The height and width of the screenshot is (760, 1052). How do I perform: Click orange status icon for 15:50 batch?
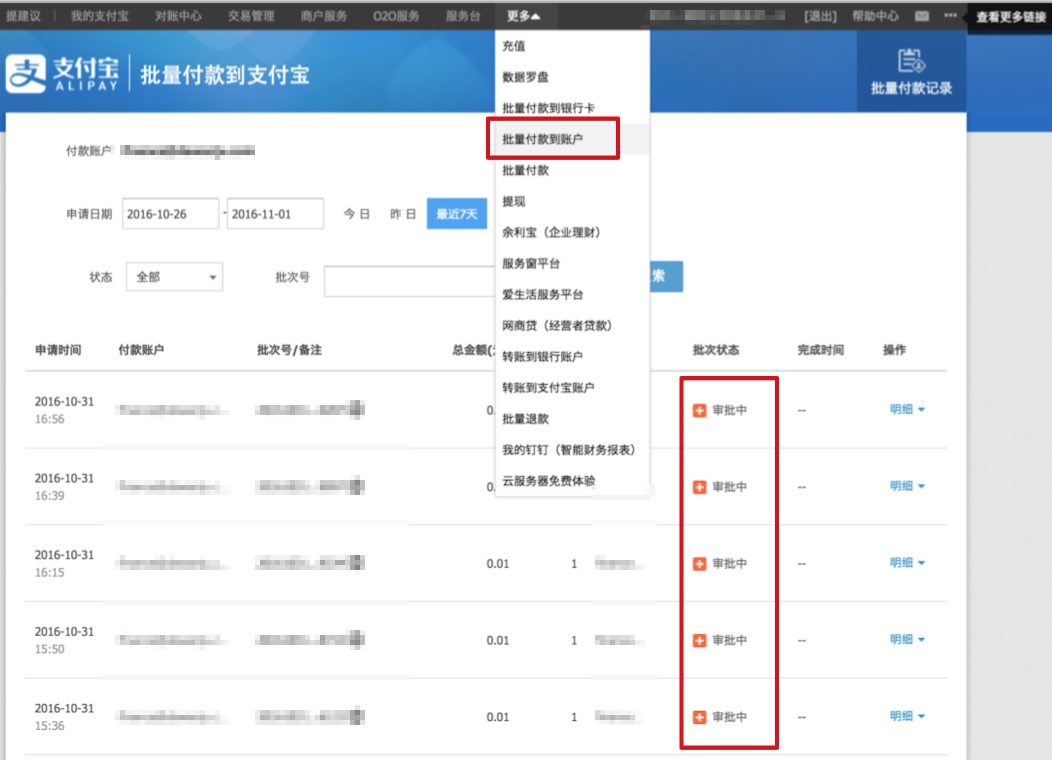[700, 640]
